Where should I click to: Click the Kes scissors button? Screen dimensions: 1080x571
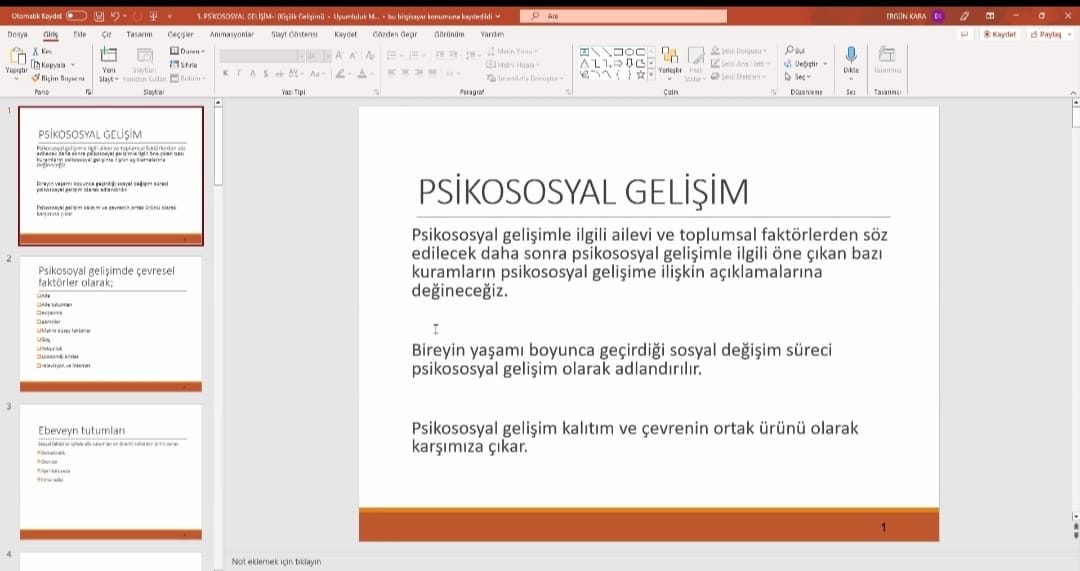(x=42, y=52)
